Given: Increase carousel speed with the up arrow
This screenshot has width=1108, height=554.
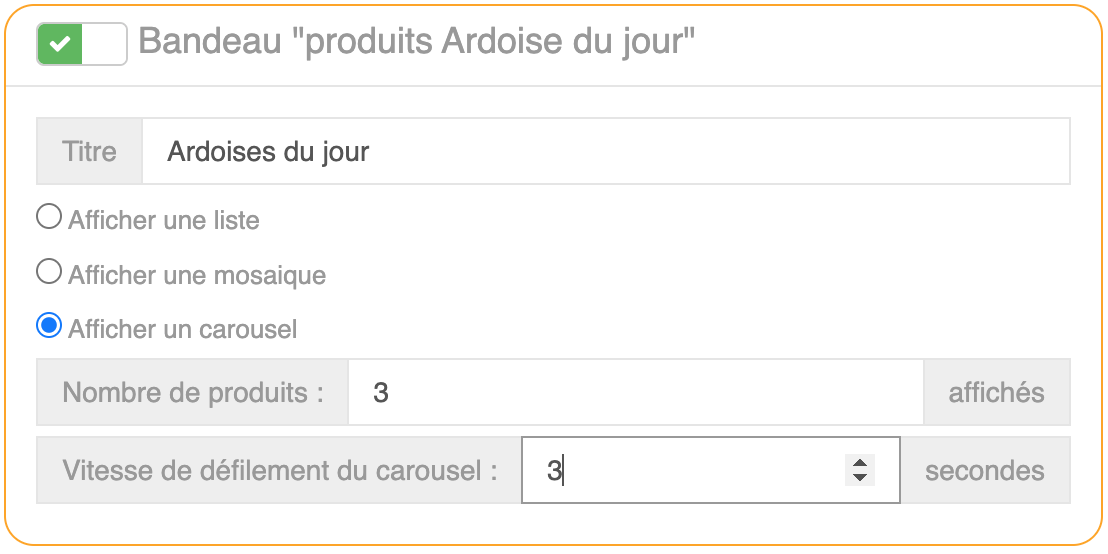Looking at the screenshot, I should tap(859, 462).
